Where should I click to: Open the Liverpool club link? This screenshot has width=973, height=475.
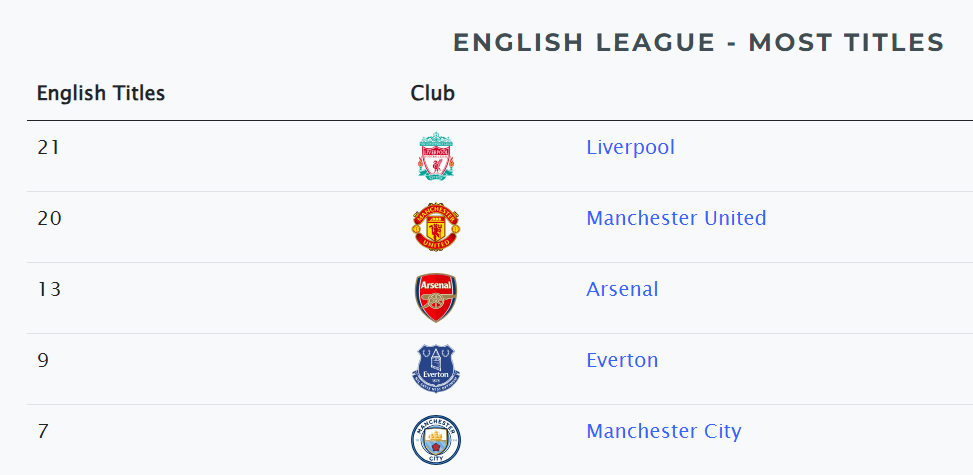click(630, 148)
